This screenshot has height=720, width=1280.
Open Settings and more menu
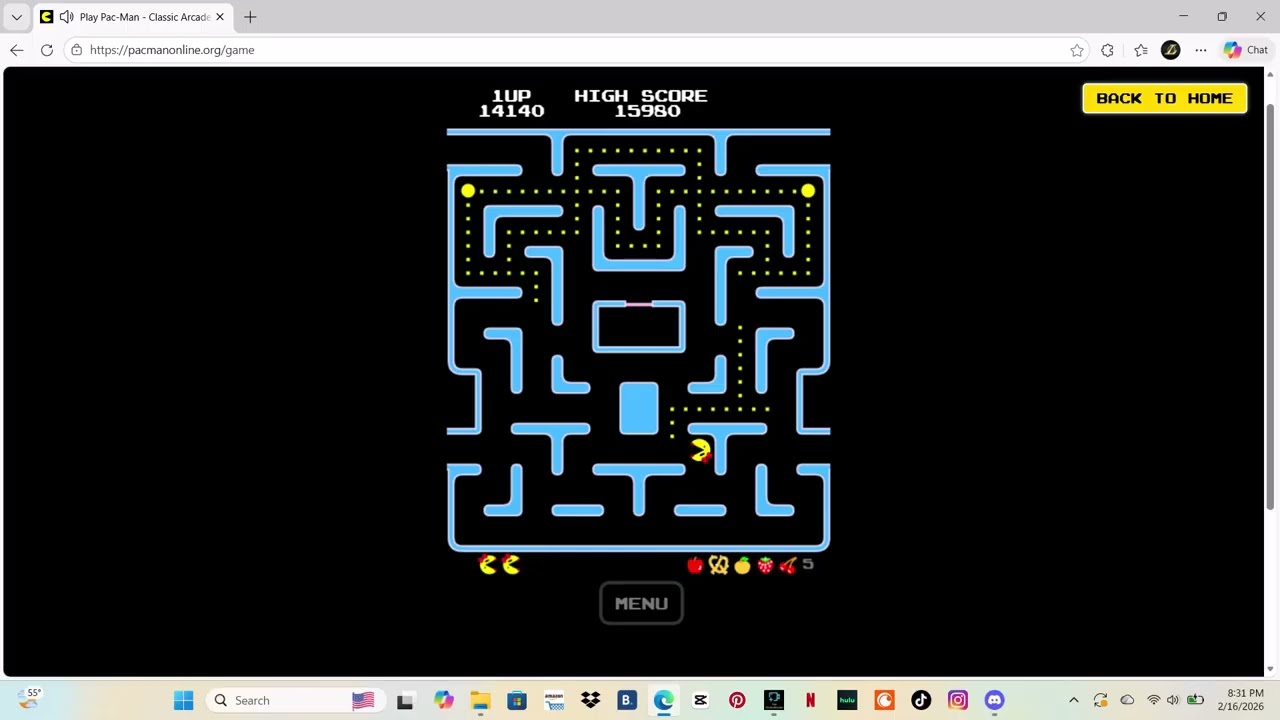(1201, 50)
